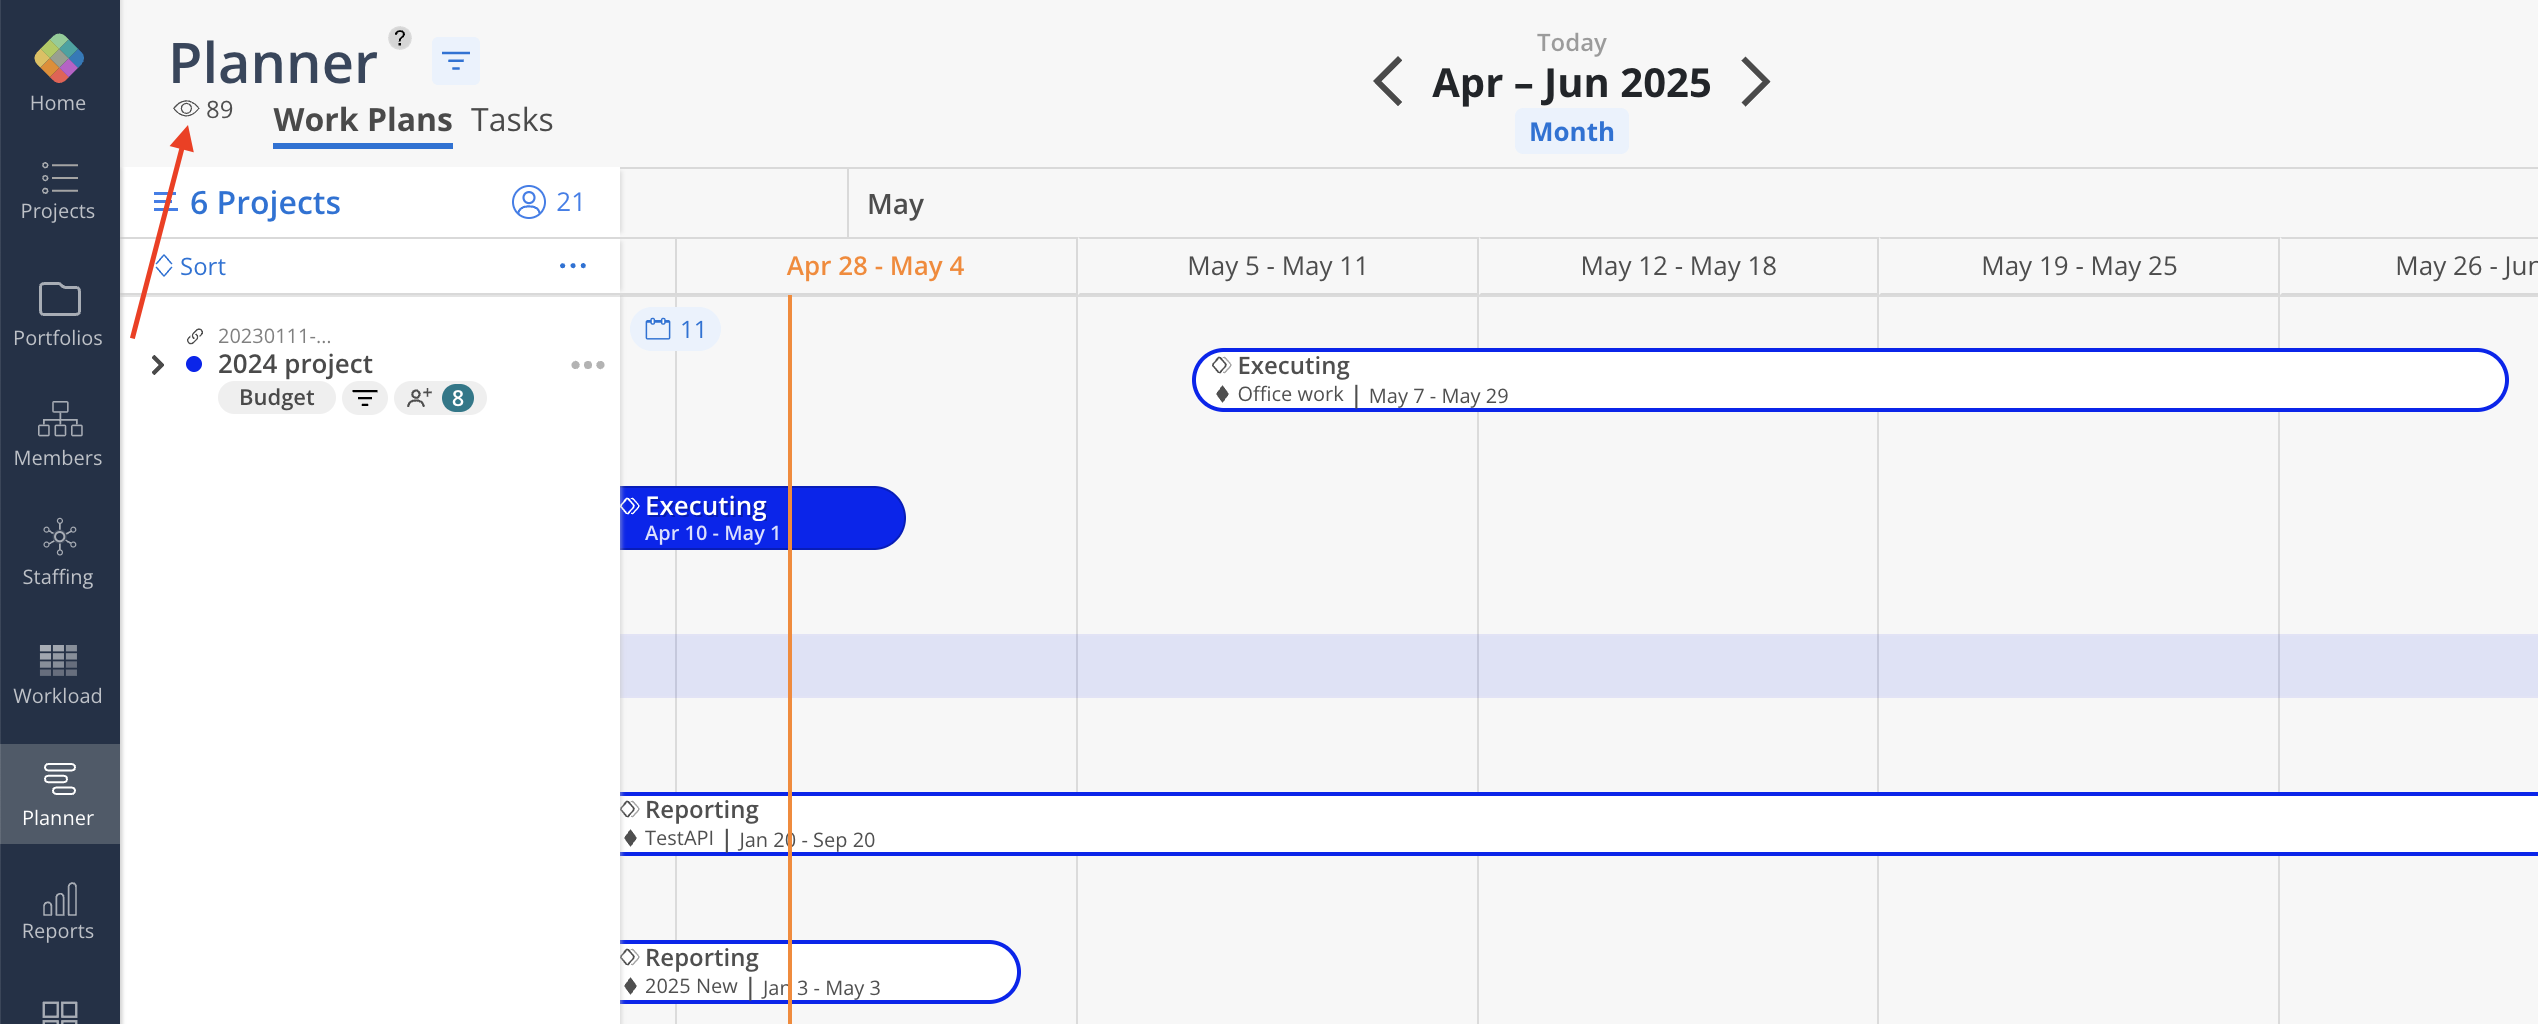This screenshot has width=2538, height=1024.
Task: Toggle the 21 members person filter
Action: (548, 202)
